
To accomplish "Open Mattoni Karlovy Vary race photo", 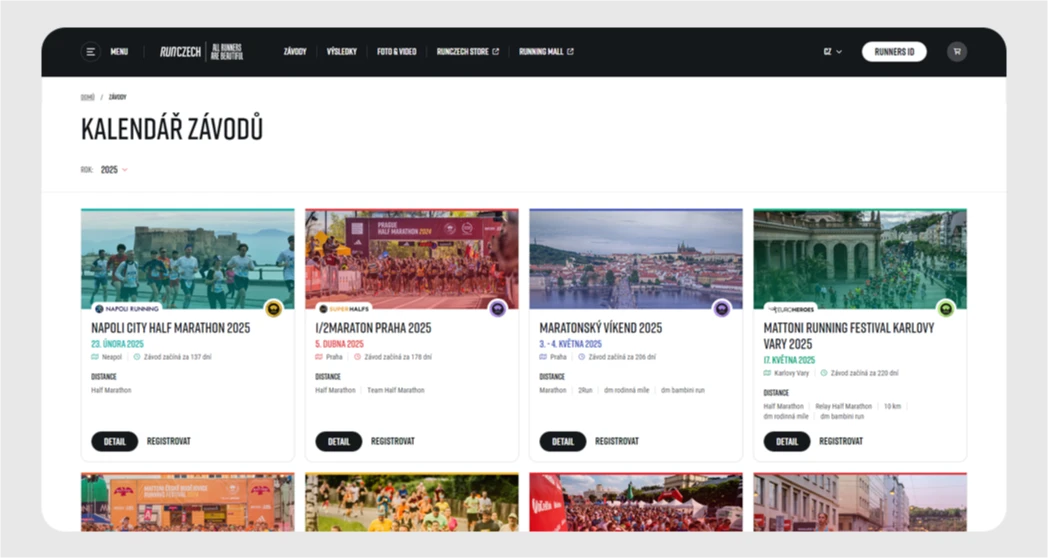I will coord(860,259).
